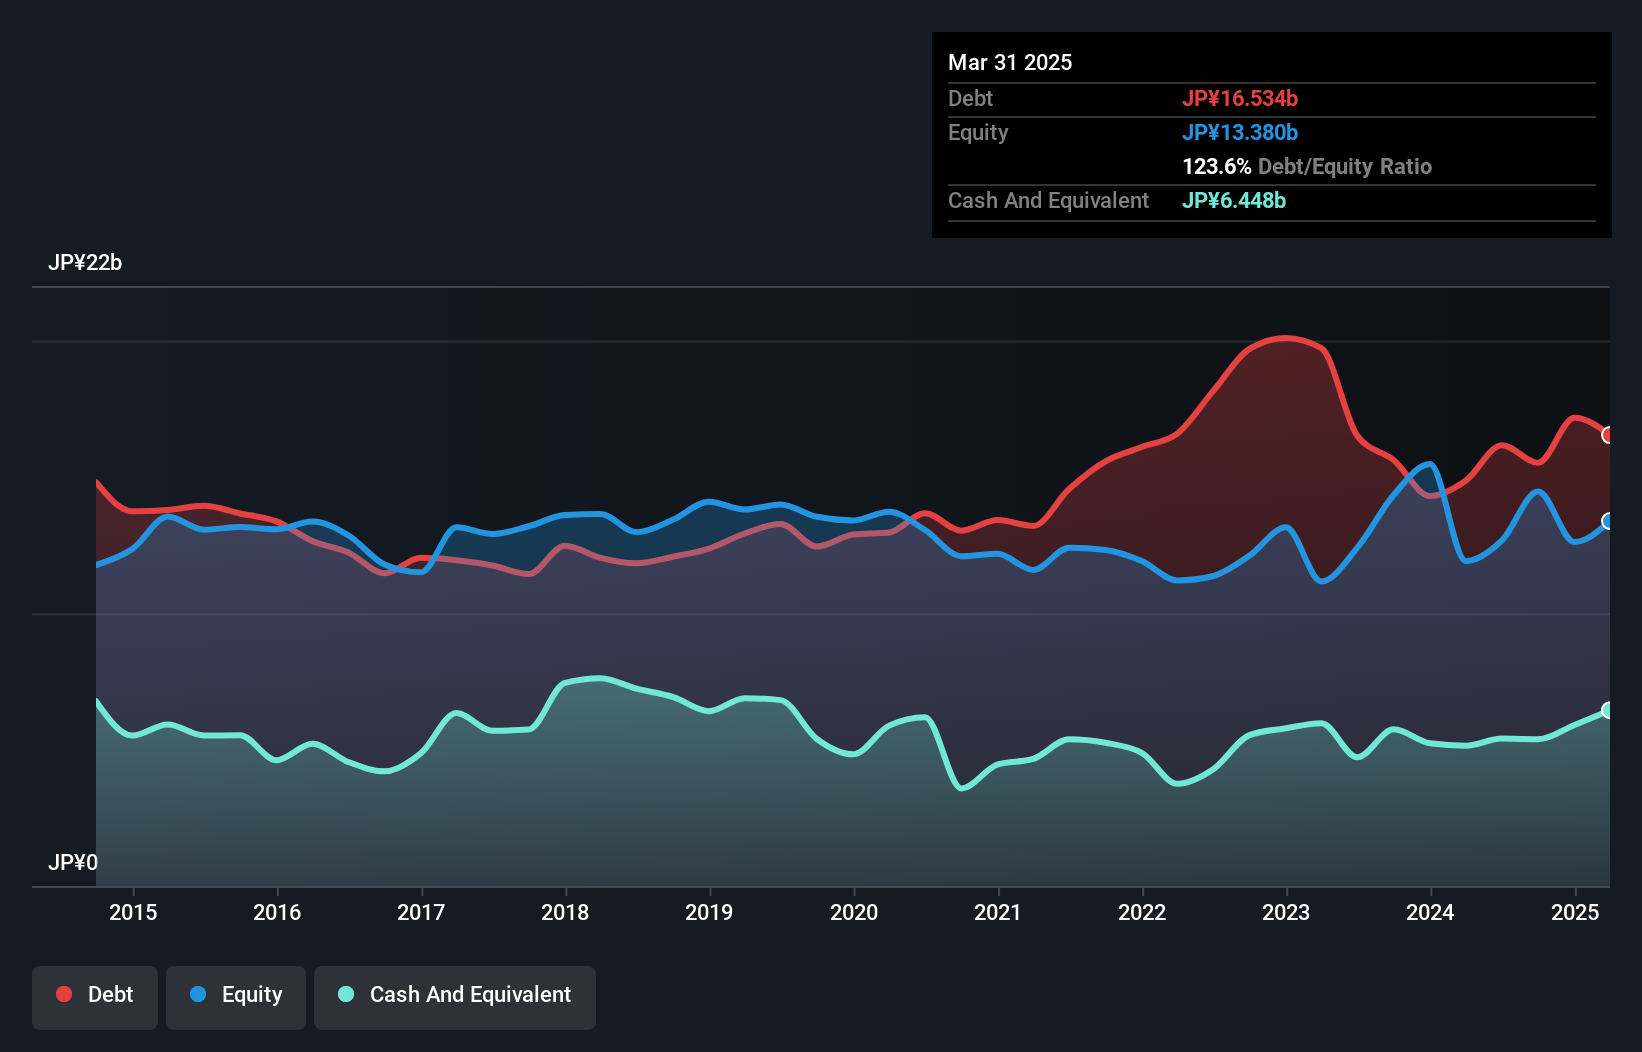This screenshot has height=1052, width=1642.
Task: Select the Equity endpoint marker on the chart
Action: (1608, 520)
